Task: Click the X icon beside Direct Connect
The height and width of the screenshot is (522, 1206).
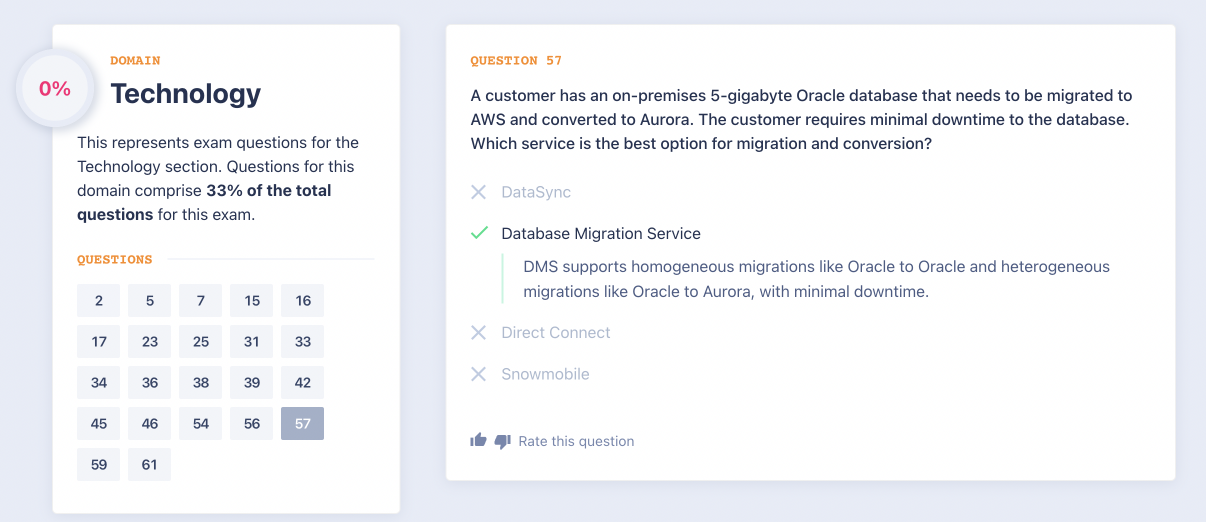Action: pos(479,332)
